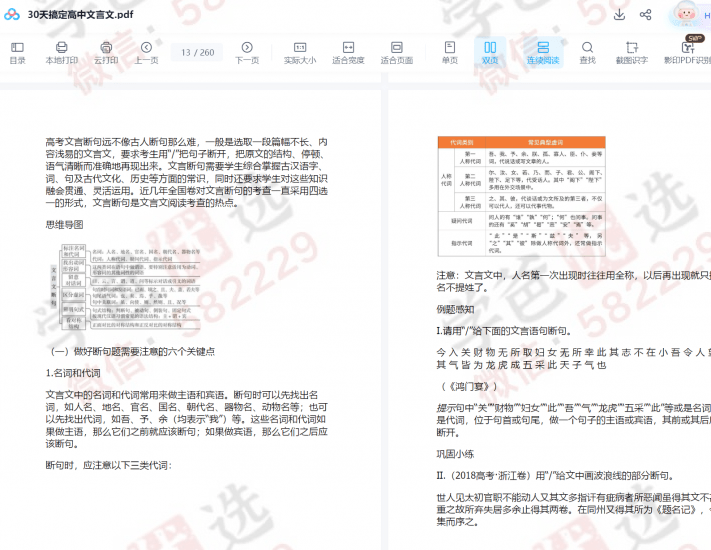
Task: Click the line 其气皆为龙虎成五采此天子气也
Action: [521, 365]
